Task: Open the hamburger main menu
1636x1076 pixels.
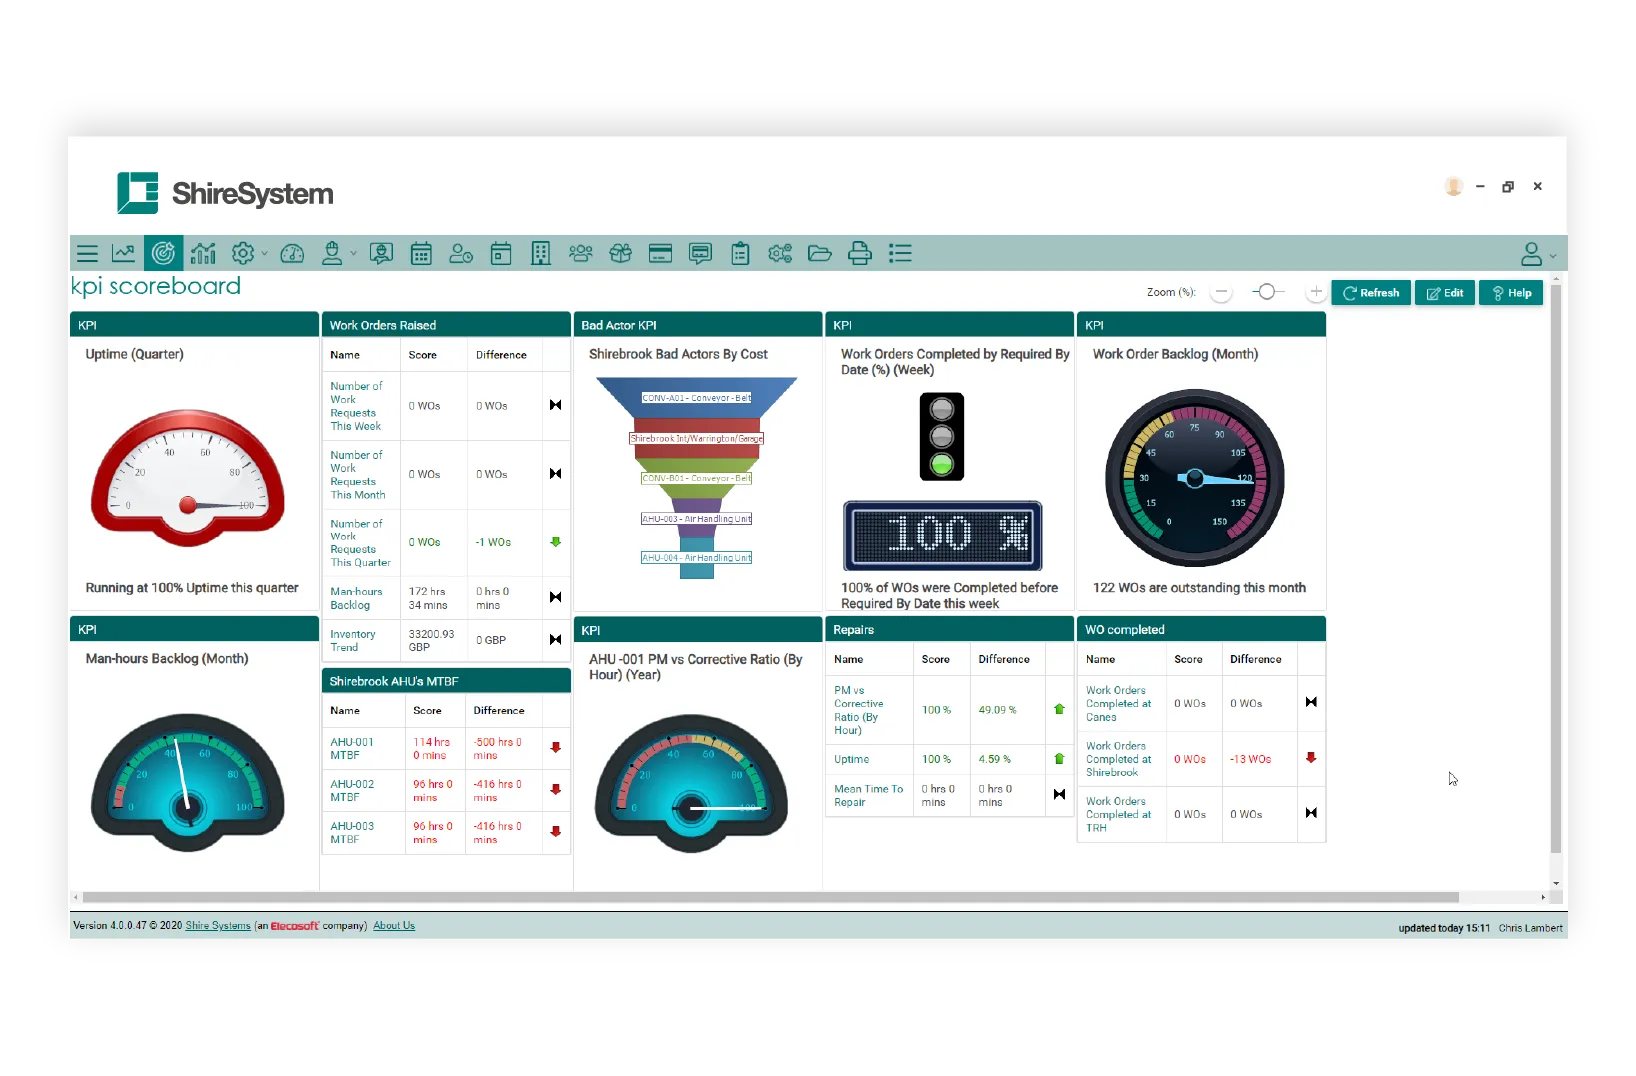Action: tap(88, 254)
